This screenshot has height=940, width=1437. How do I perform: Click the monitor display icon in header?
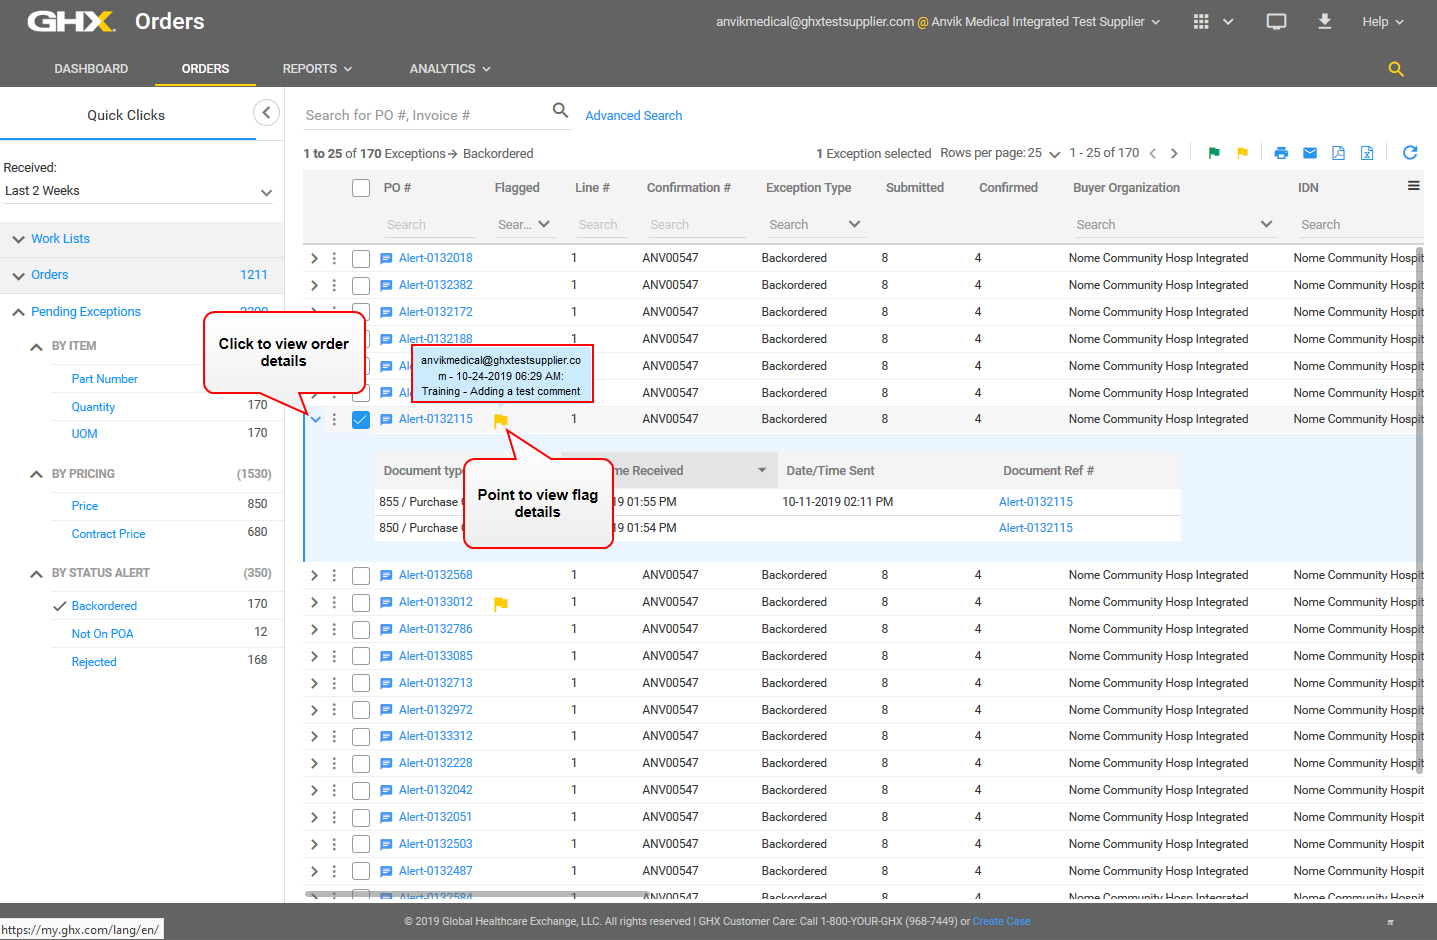click(x=1276, y=21)
